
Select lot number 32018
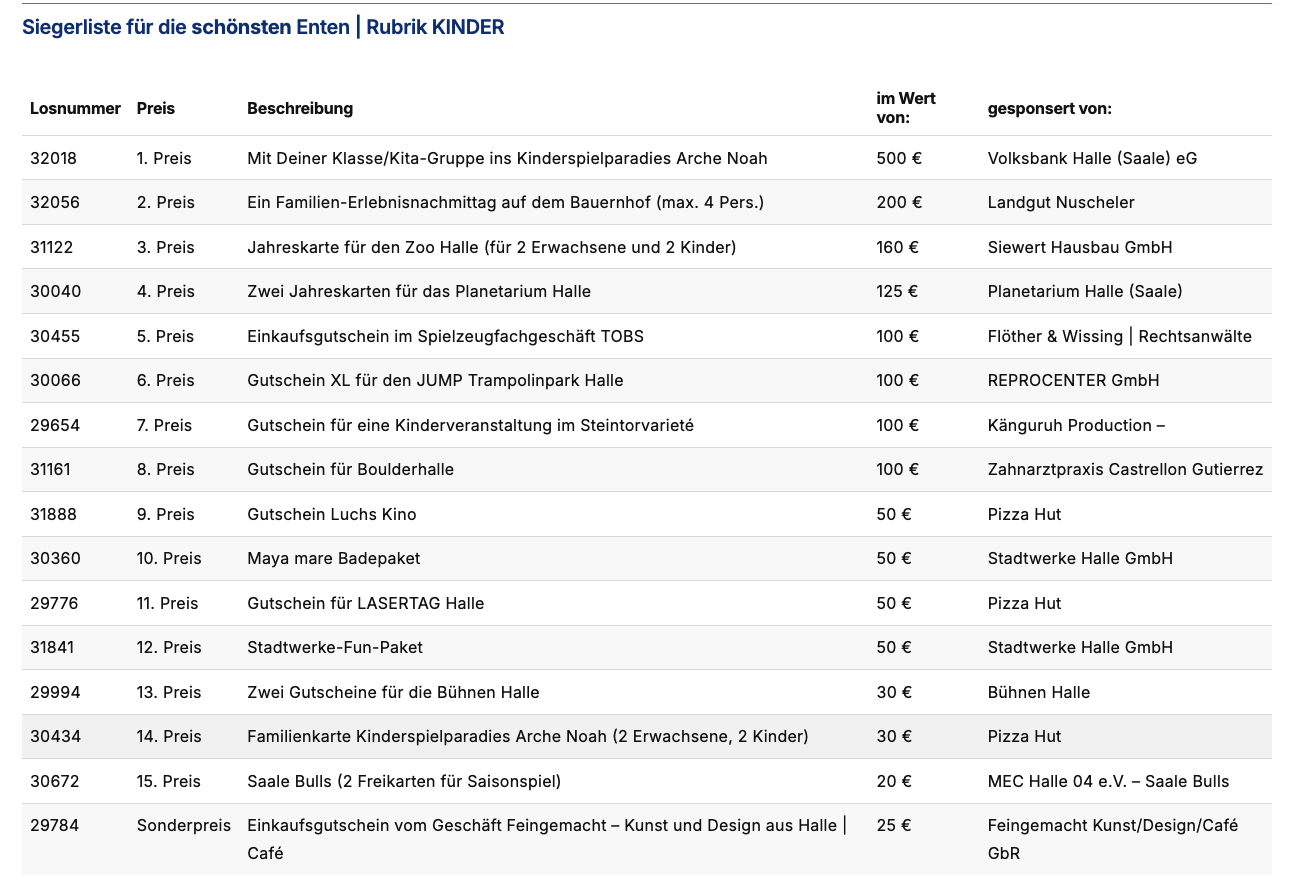[x=53, y=158]
